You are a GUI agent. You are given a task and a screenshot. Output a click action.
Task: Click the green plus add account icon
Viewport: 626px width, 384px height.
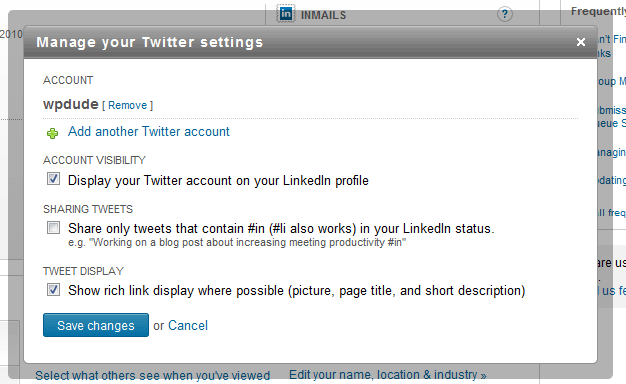[52, 133]
